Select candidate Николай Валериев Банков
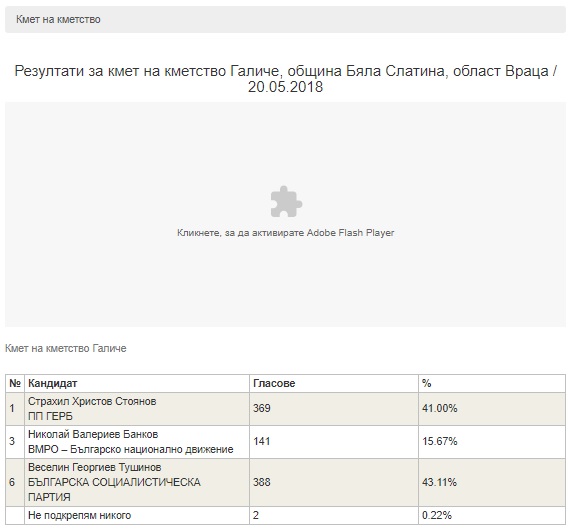This screenshot has width=571, height=532. 93,434
